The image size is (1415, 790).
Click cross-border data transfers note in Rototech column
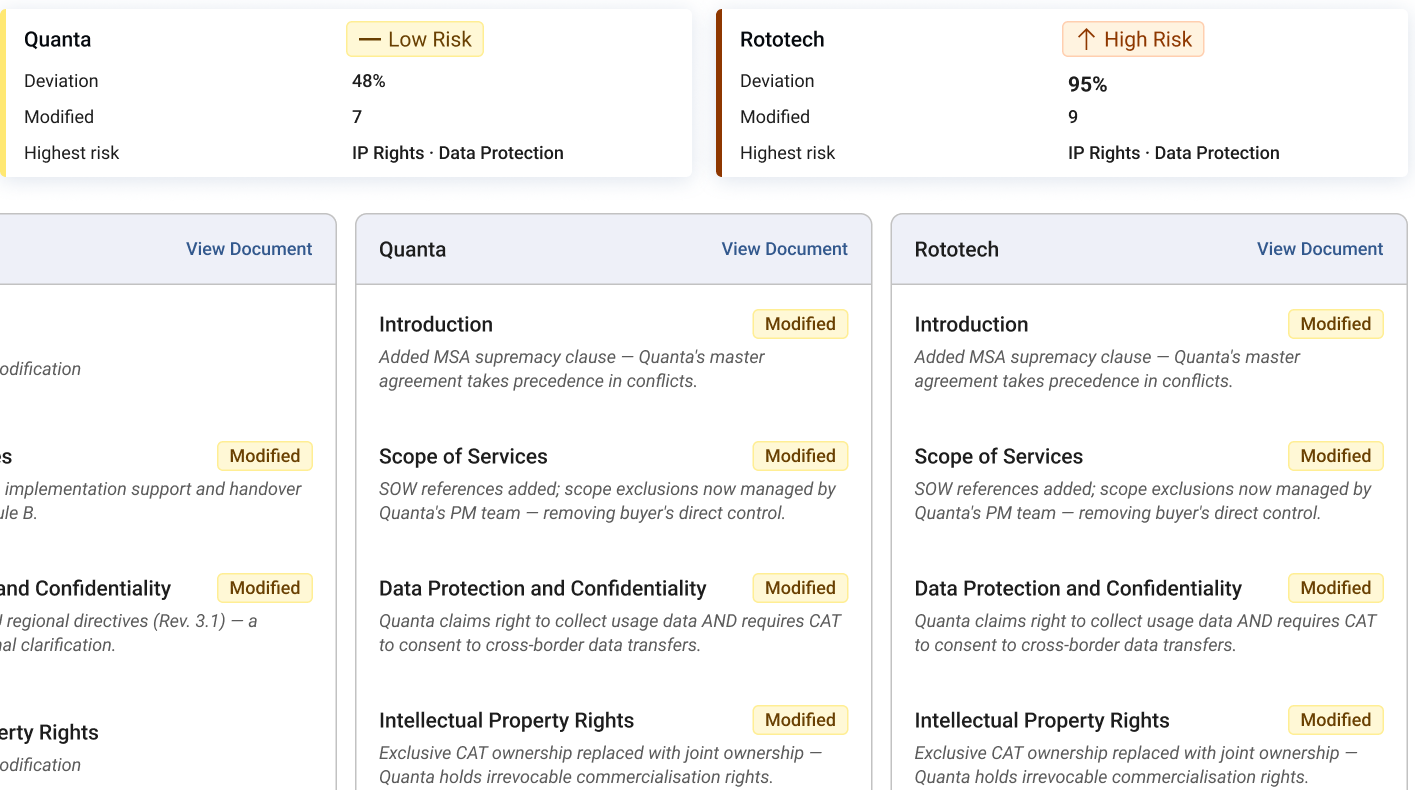point(1145,633)
